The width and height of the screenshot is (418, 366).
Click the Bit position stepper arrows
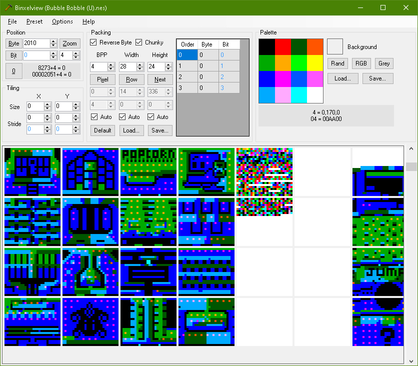[53, 55]
